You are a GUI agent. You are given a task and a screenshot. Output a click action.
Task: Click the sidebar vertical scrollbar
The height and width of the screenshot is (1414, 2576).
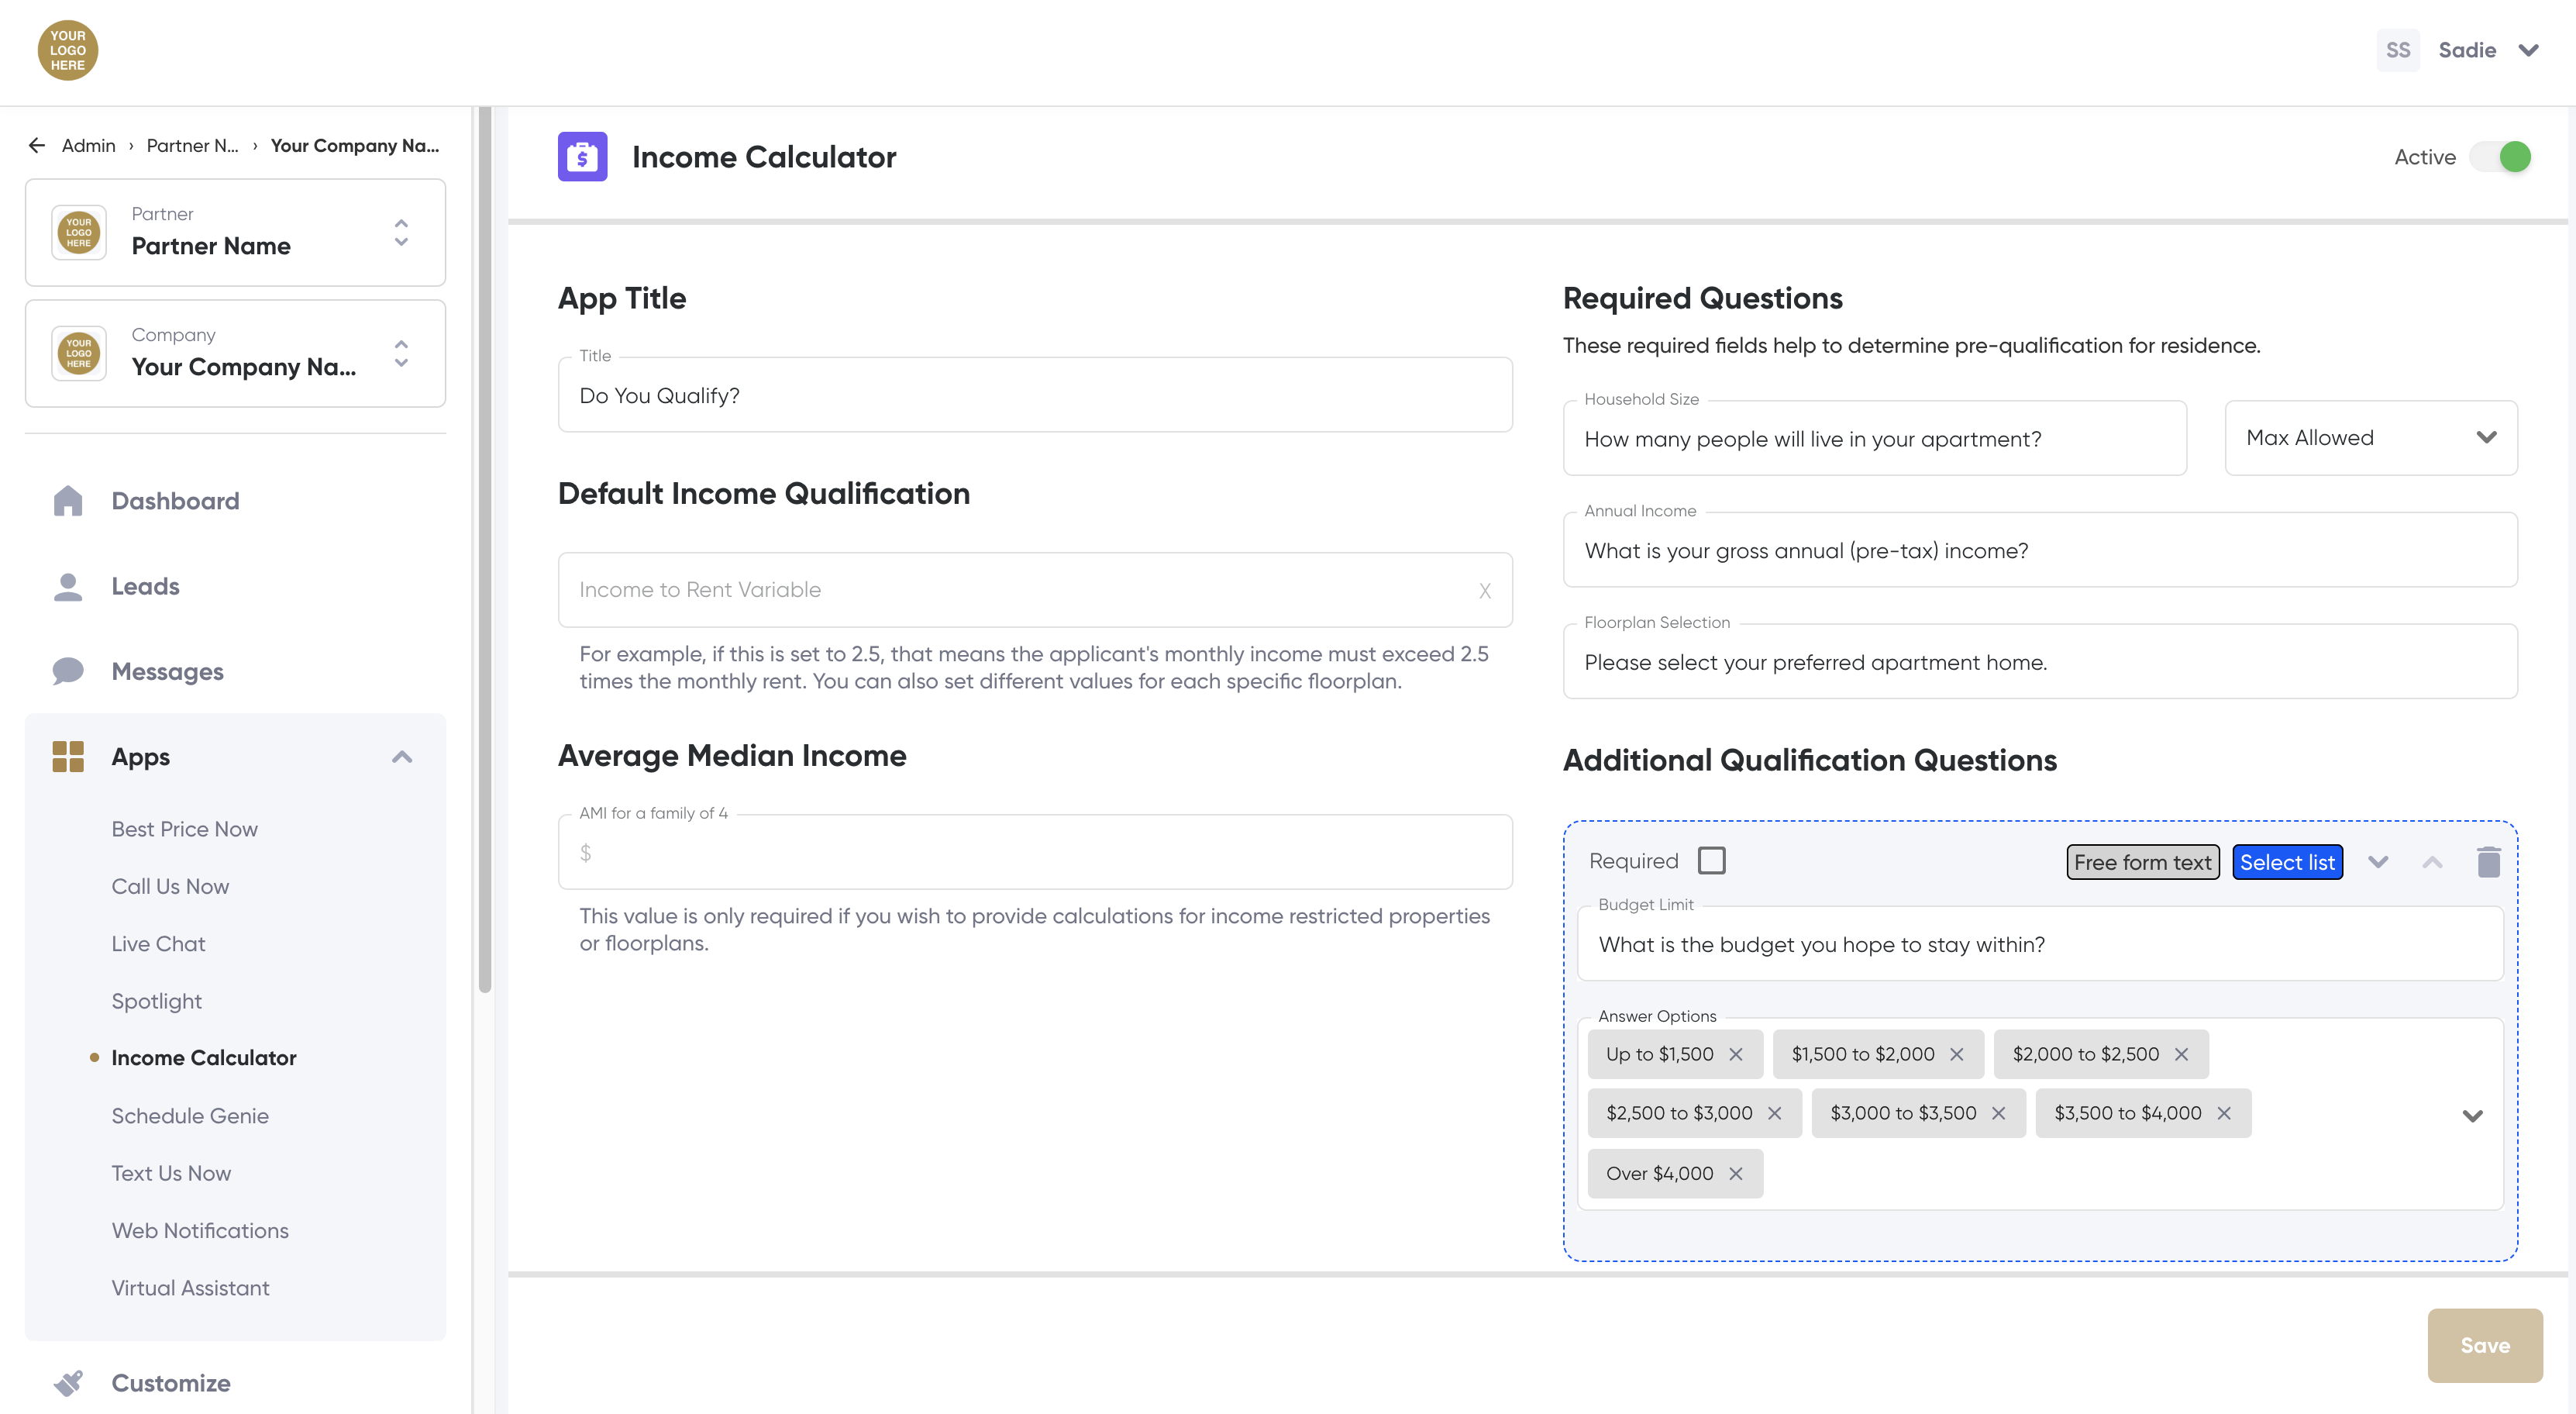(x=485, y=550)
